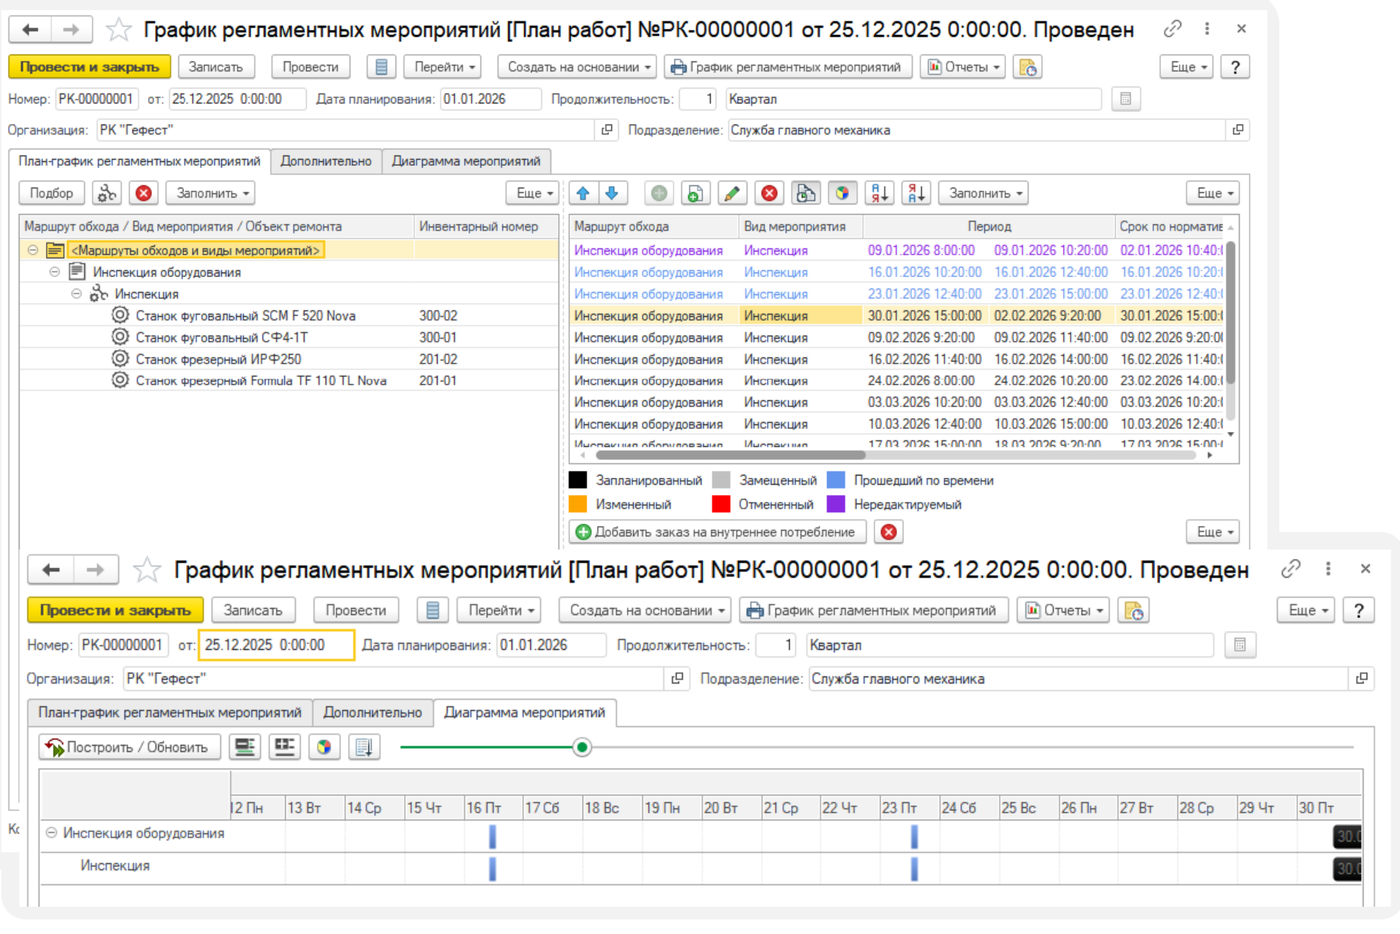This screenshot has width=1400, height=934.
Task: Open left Заполнить dropdown in upper window
Action: tap(210, 193)
